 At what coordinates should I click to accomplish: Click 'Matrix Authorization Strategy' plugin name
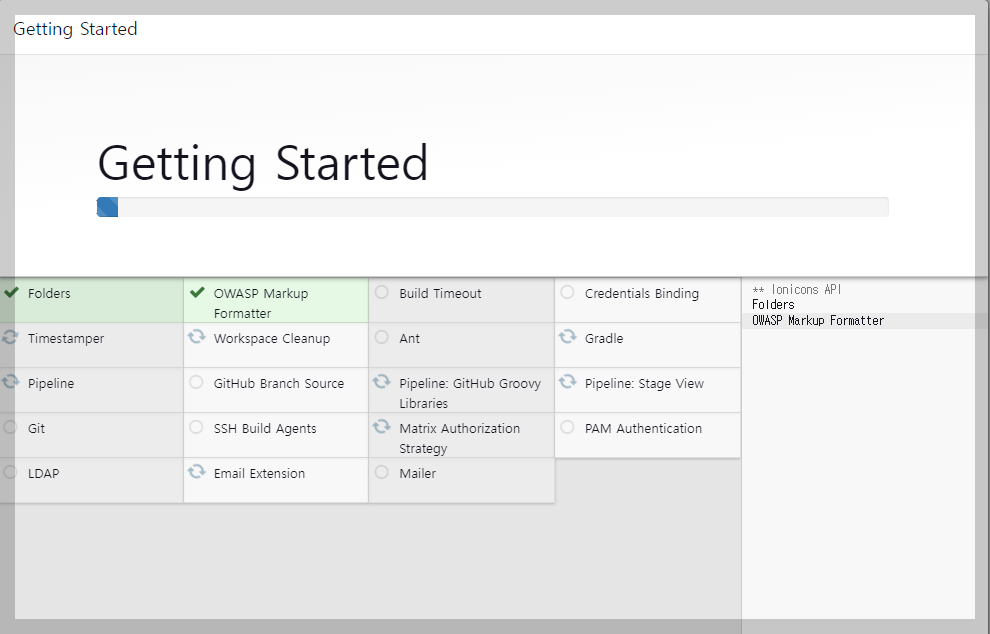point(460,438)
